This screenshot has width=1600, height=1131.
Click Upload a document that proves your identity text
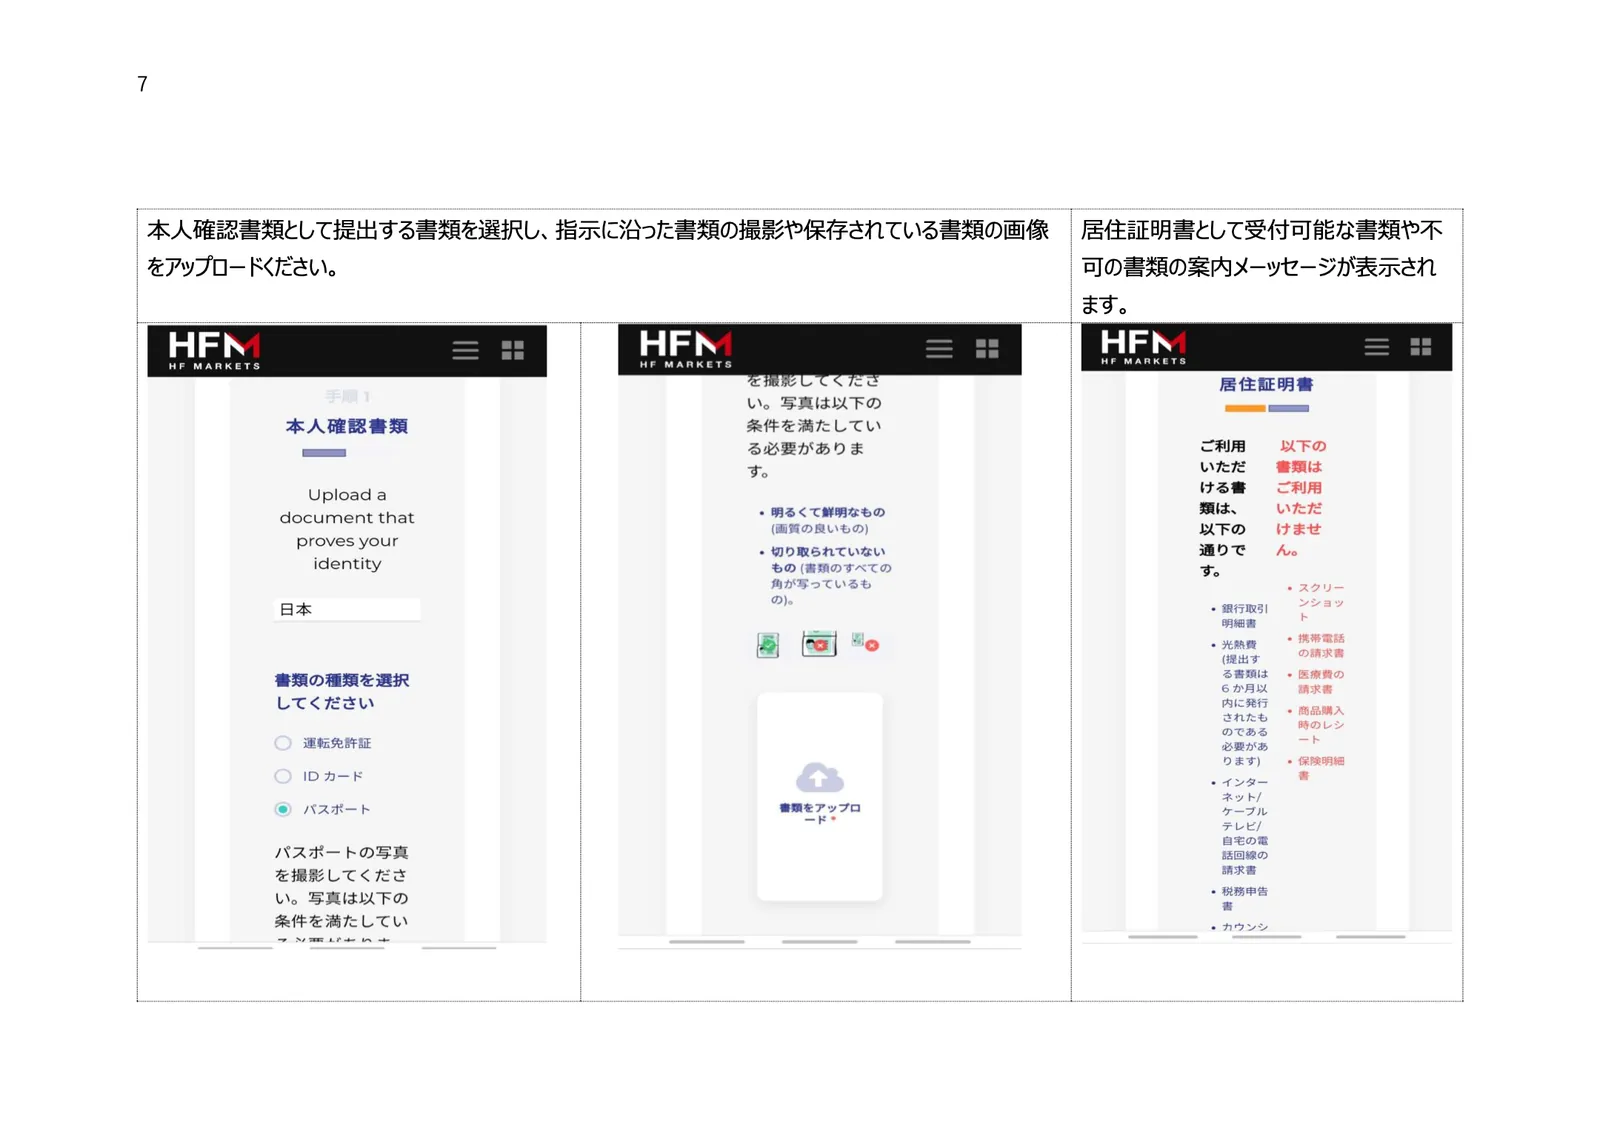pos(347,529)
